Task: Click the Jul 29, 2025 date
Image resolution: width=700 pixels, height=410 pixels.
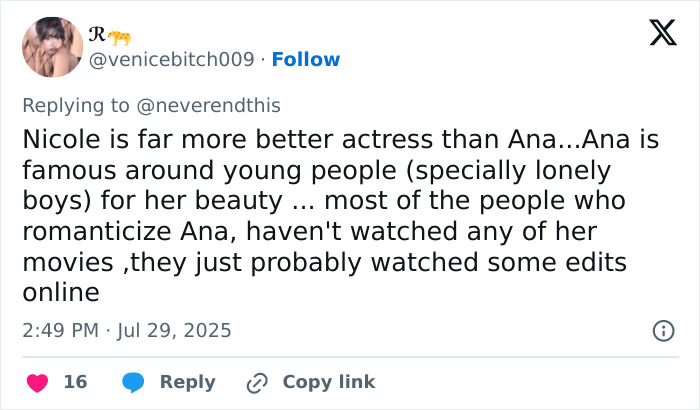Action: (174, 330)
